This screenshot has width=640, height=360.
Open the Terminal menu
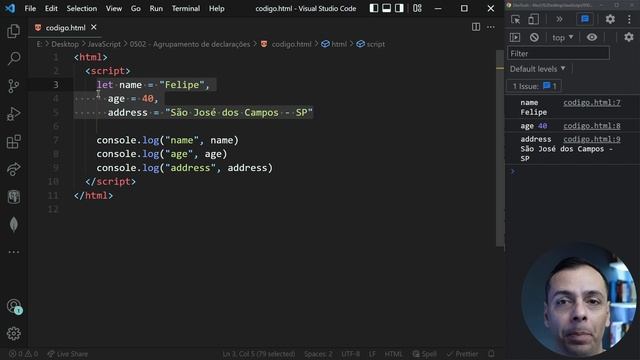(186, 8)
